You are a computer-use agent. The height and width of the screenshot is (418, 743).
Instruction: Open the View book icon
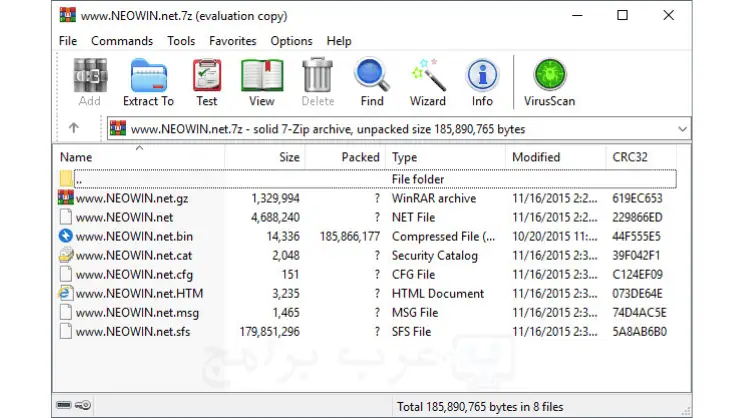click(262, 75)
